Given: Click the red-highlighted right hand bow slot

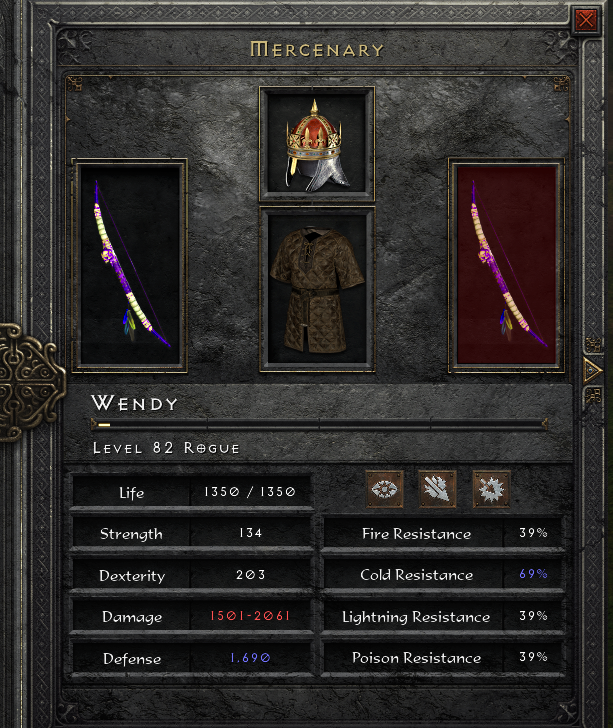Looking at the screenshot, I should pyautogui.click(x=506, y=265).
